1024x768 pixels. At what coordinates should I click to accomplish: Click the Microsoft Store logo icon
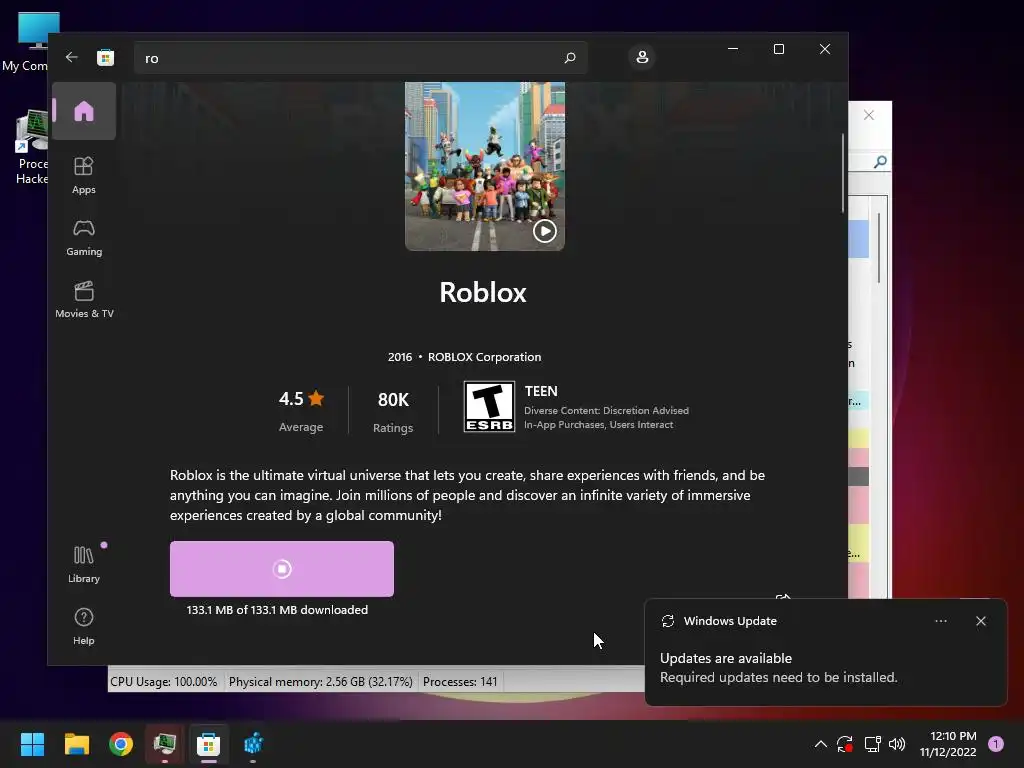pos(105,57)
